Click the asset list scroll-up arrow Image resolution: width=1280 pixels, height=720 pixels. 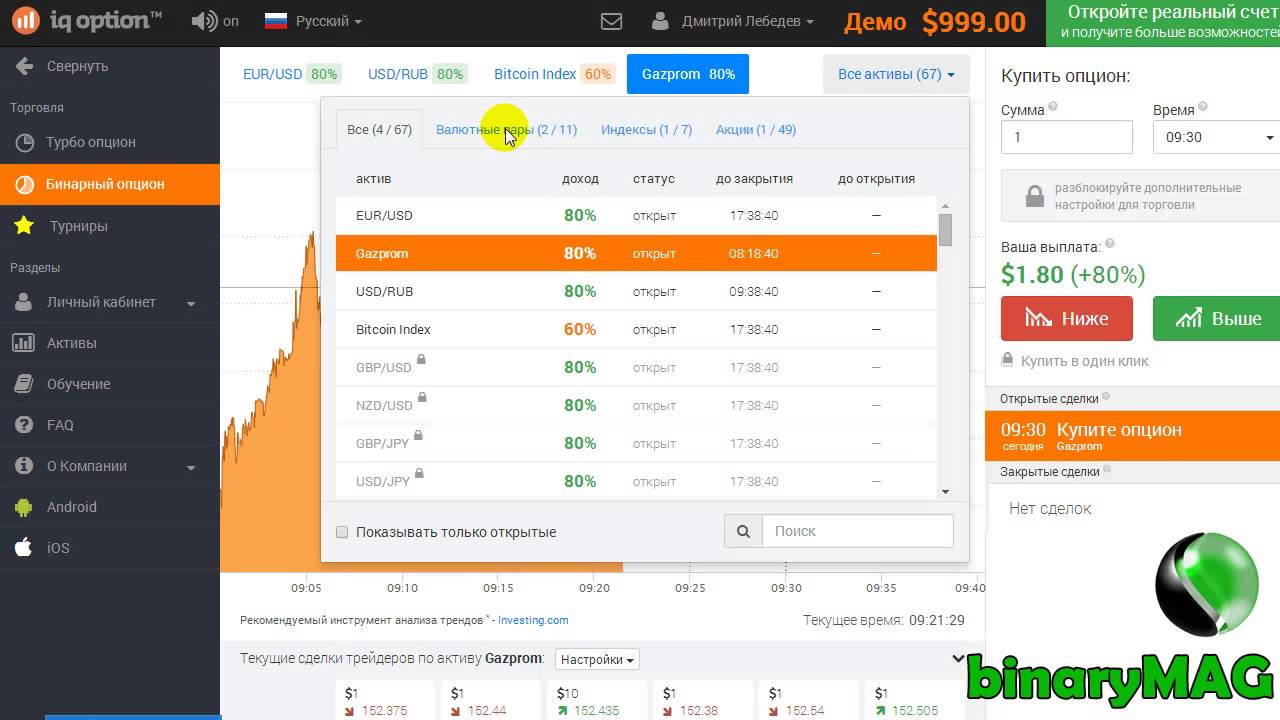coord(945,204)
